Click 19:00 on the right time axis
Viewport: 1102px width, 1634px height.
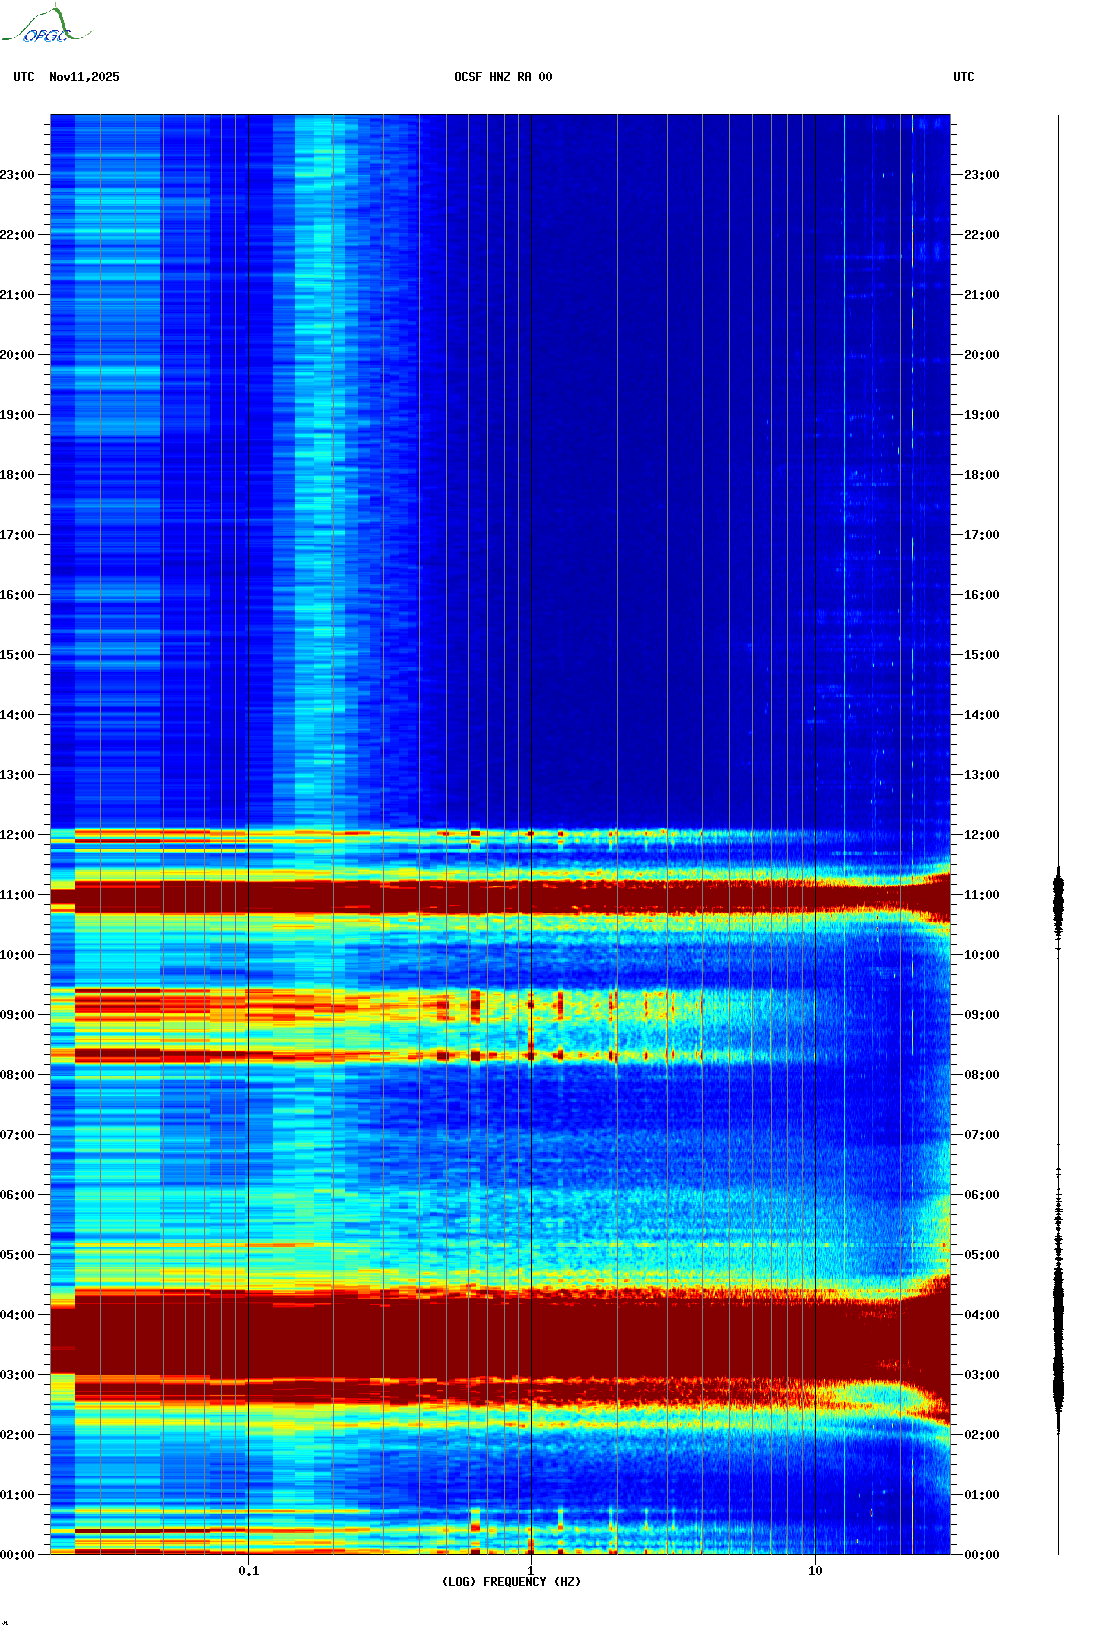pyautogui.click(x=982, y=415)
